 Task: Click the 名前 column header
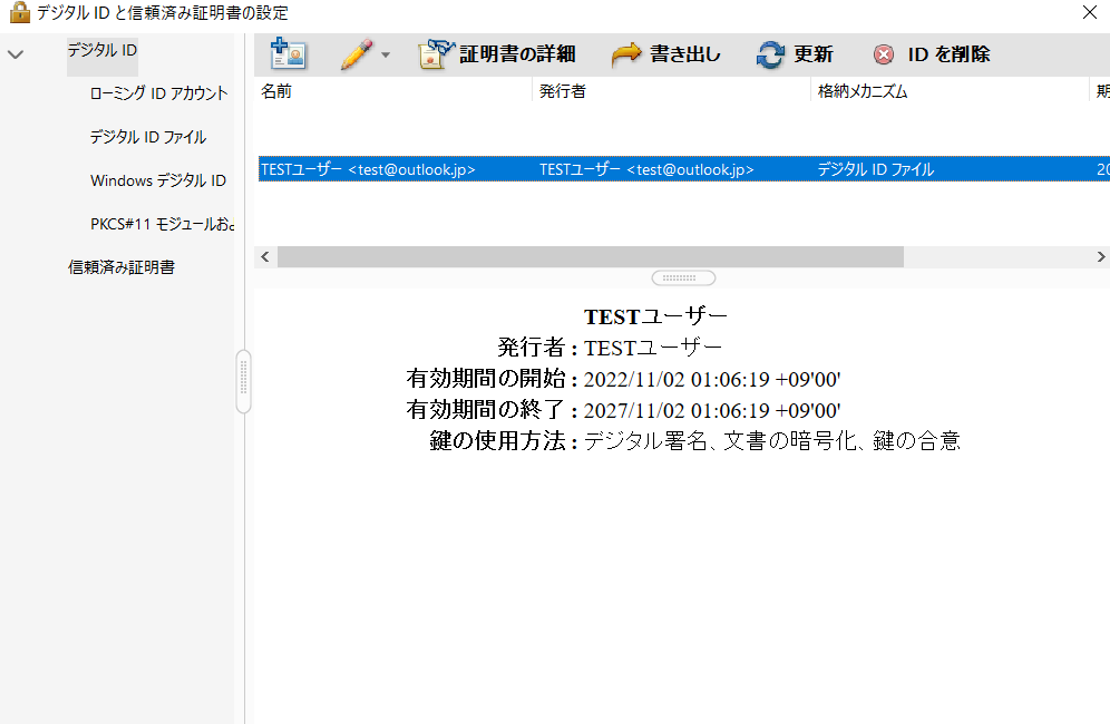[x=277, y=91]
